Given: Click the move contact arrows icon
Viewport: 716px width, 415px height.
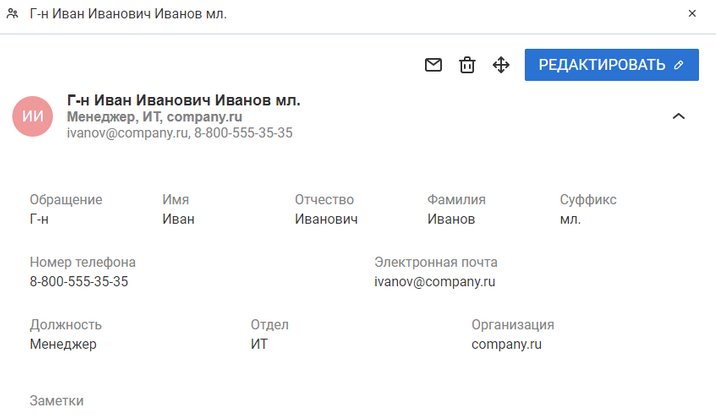Looking at the screenshot, I should point(501,65).
